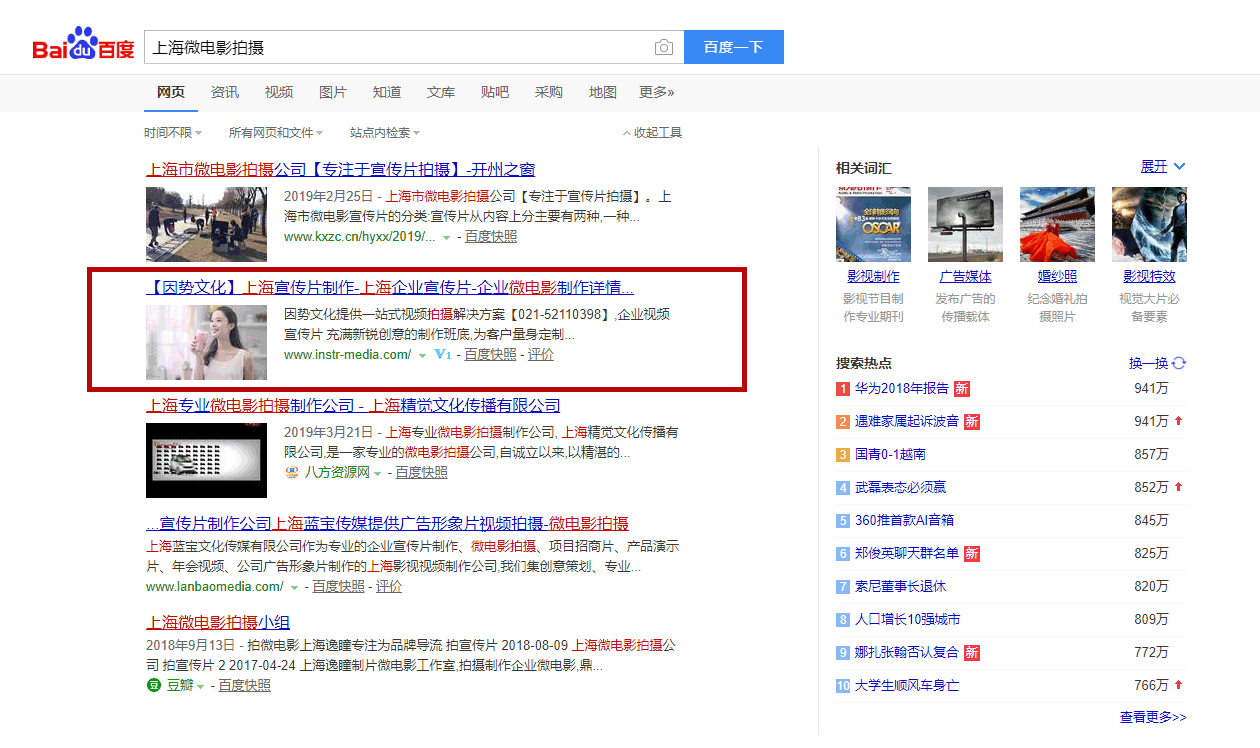This screenshot has width=1260, height=748.
Task: Open hot search 索尼董事长退休
Action: click(900, 586)
